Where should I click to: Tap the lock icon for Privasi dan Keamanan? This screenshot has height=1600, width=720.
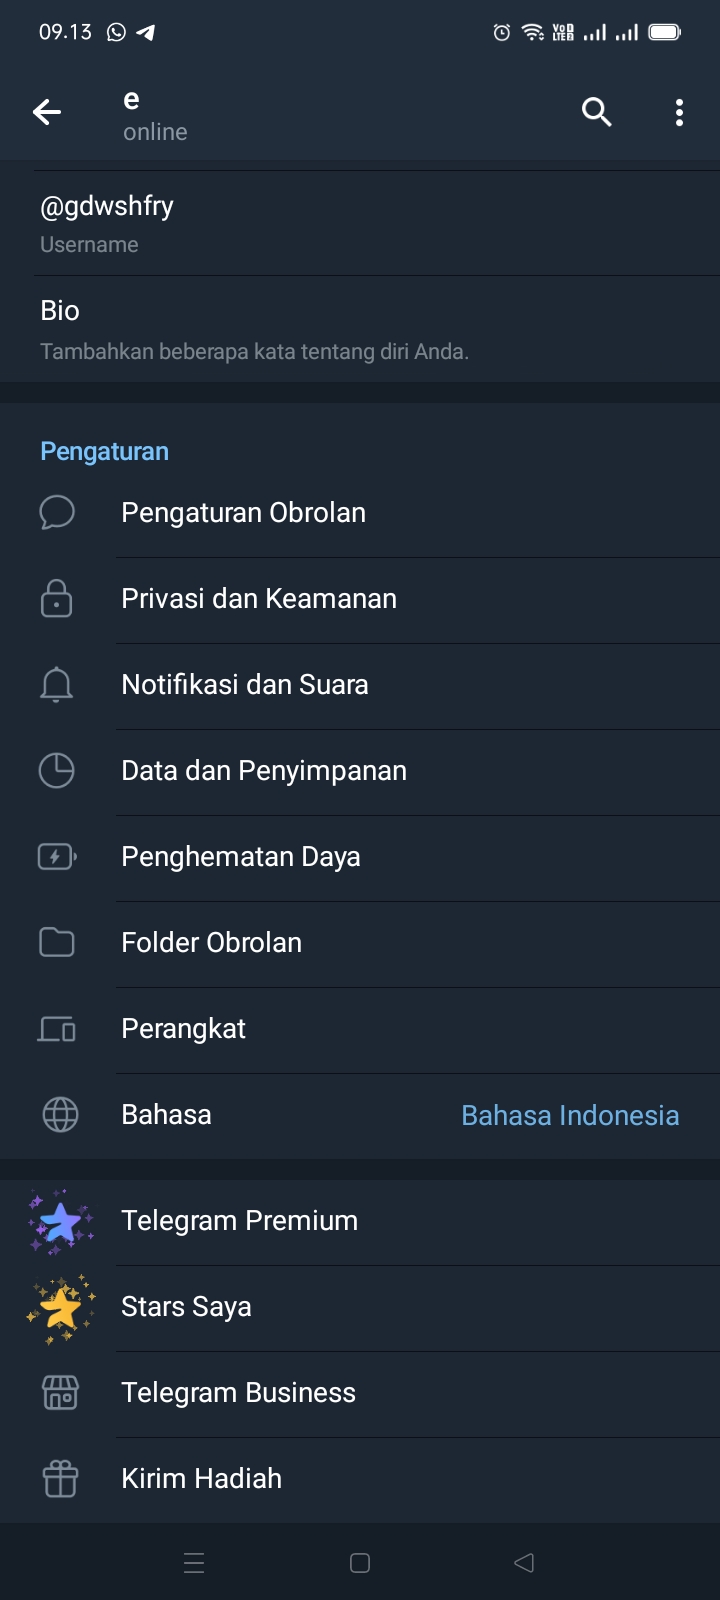pos(57,598)
